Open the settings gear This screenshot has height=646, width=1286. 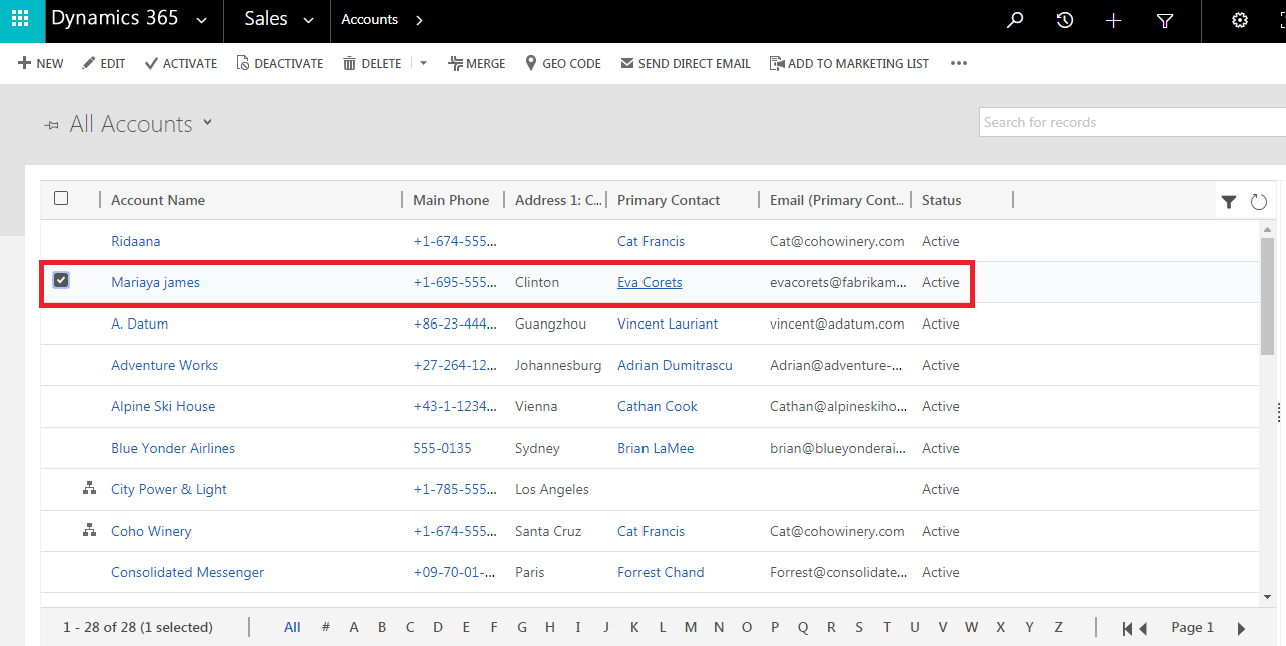point(1240,20)
